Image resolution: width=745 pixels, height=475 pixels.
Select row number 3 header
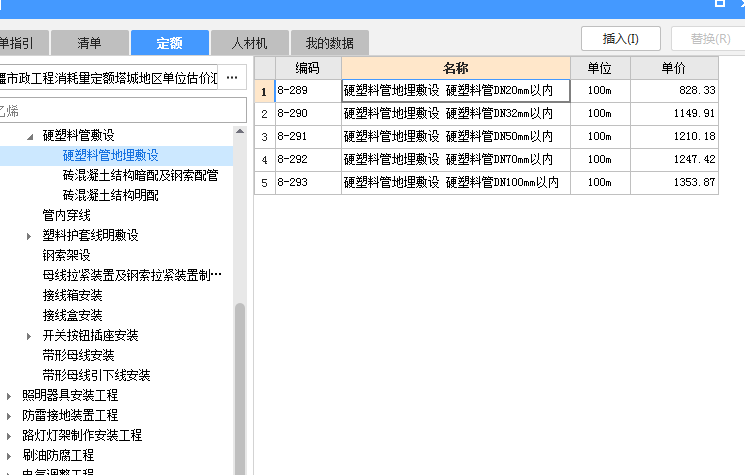coord(265,137)
